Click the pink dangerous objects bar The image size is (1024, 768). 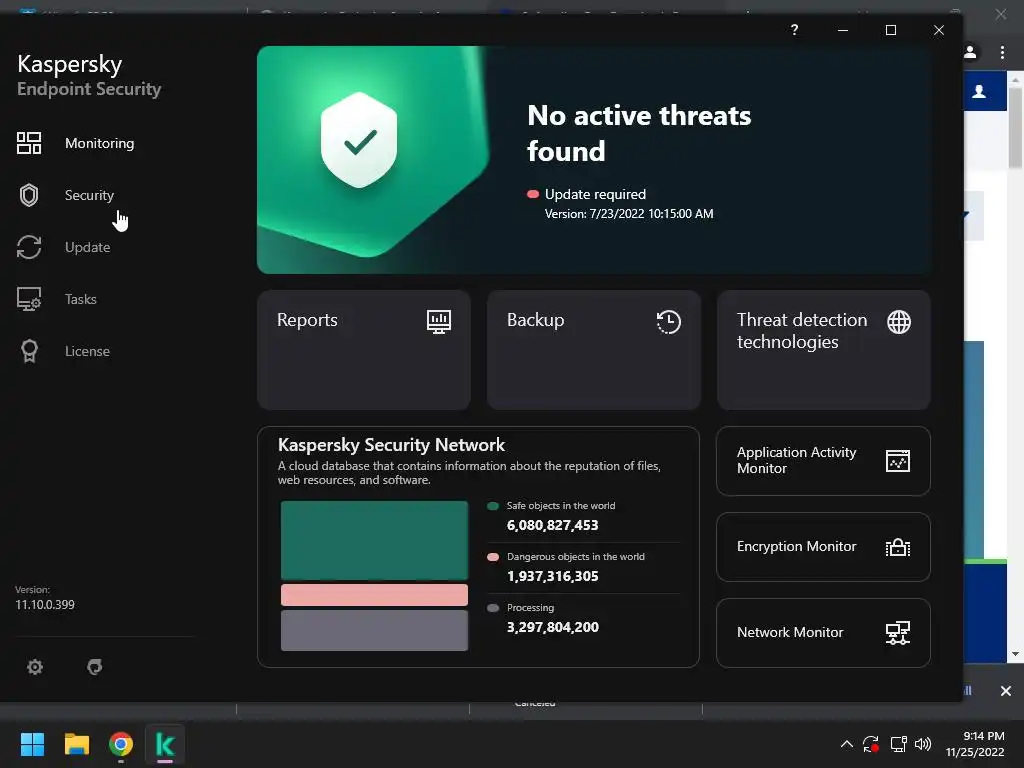[x=374, y=595]
